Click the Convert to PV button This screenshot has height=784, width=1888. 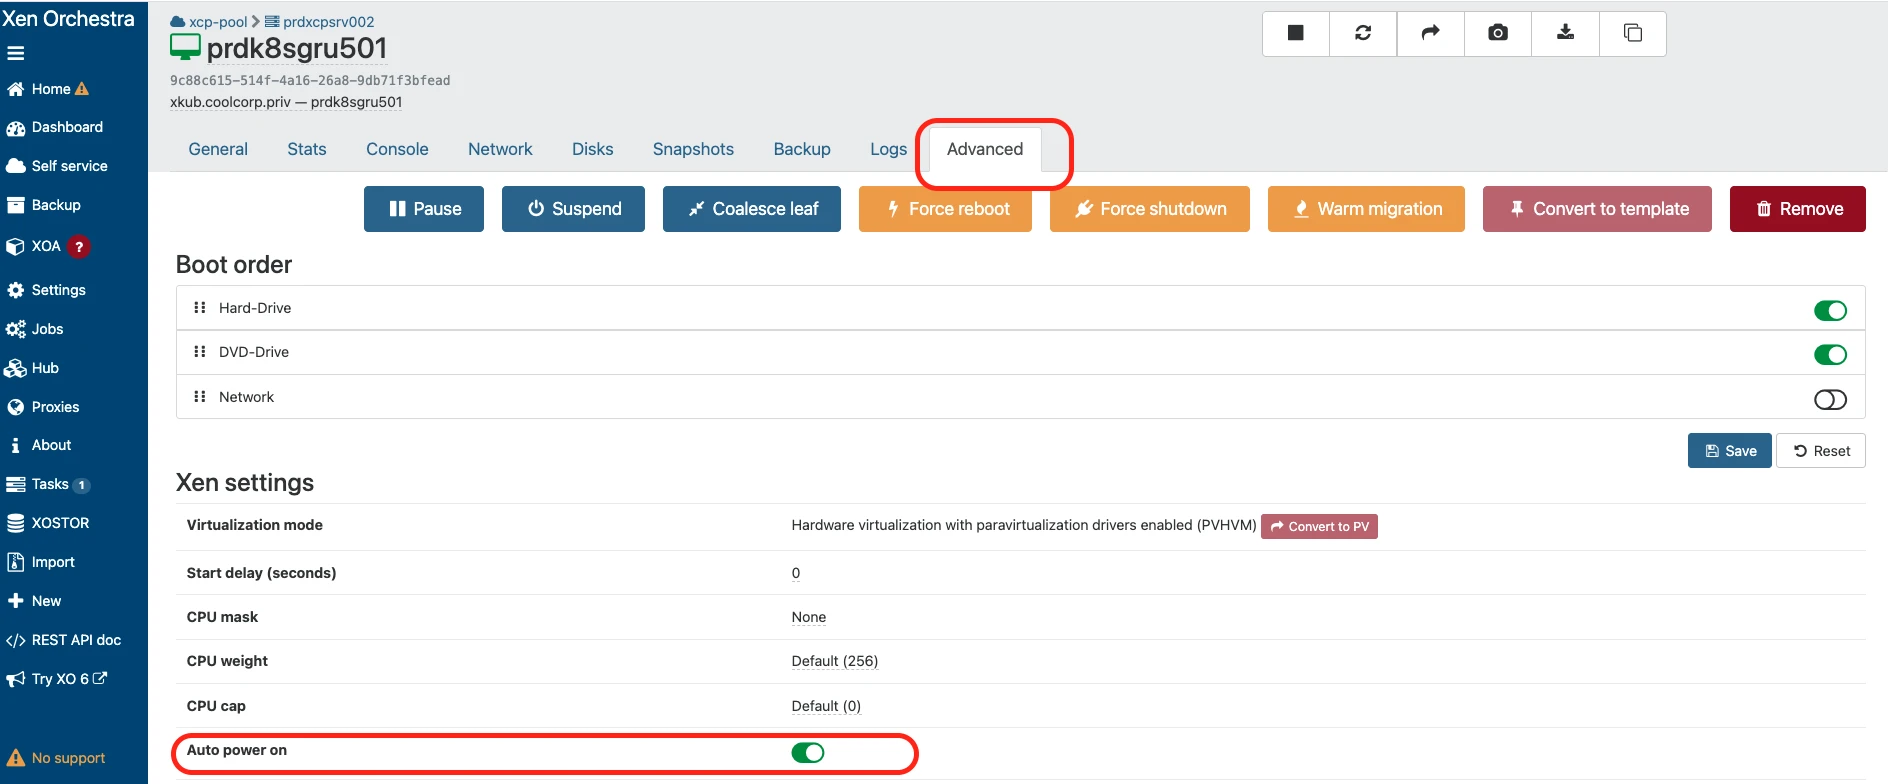coord(1319,527)
